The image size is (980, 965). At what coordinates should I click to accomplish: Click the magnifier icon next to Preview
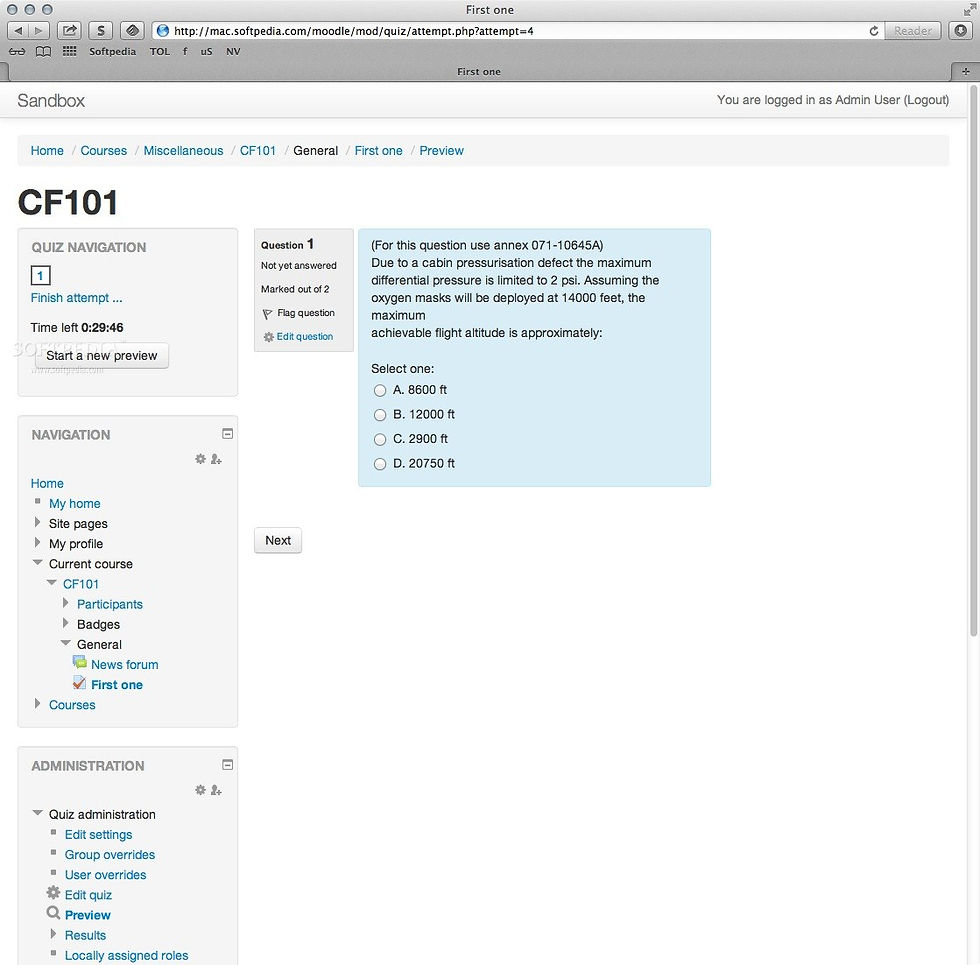pyautogui.click(x=54, y=913)
